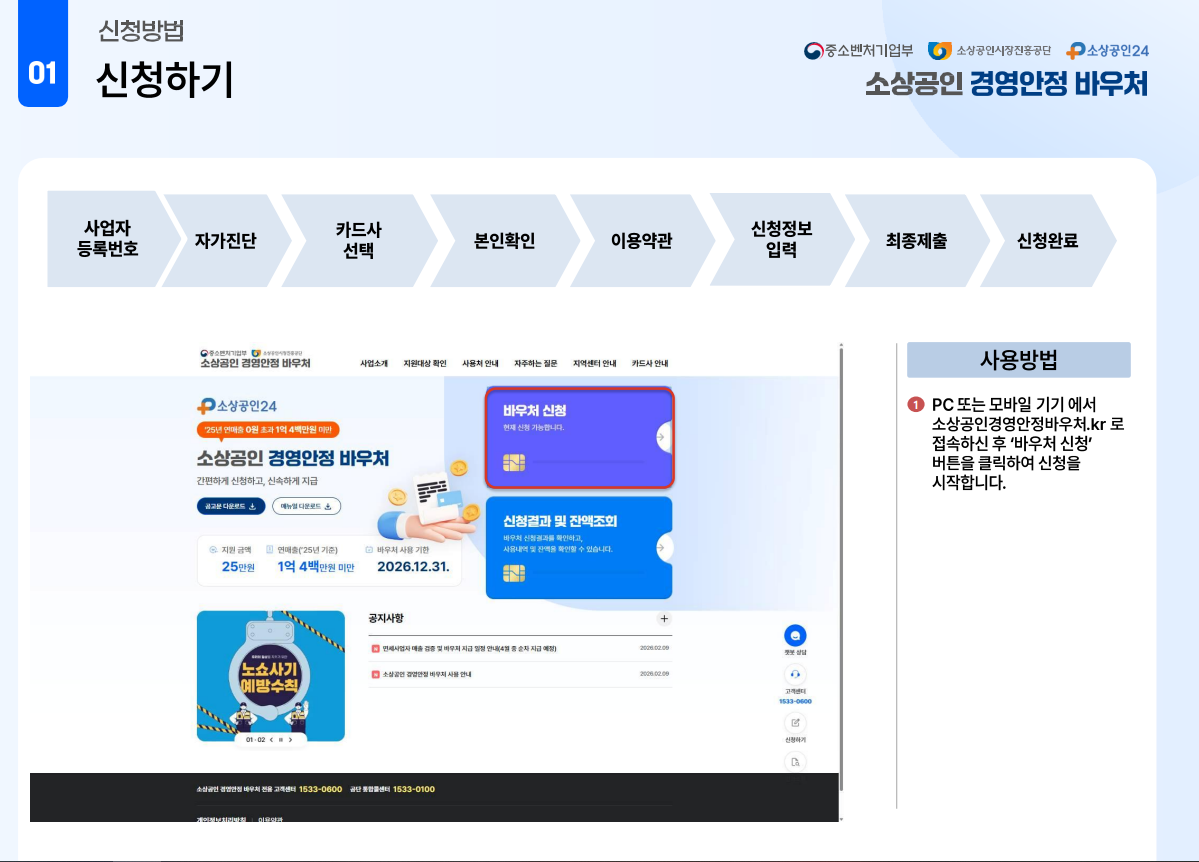
Task: Click the 01 · 02 slide counter
Action: pyautogui.click(x=255, y=740)
